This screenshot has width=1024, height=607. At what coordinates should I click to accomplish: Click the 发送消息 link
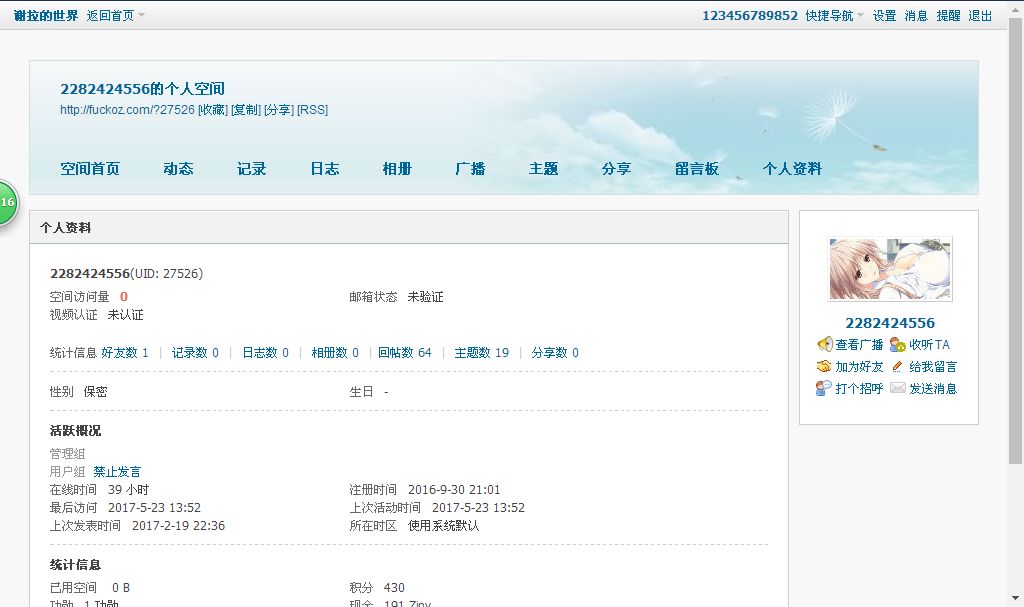click(933, 389)
